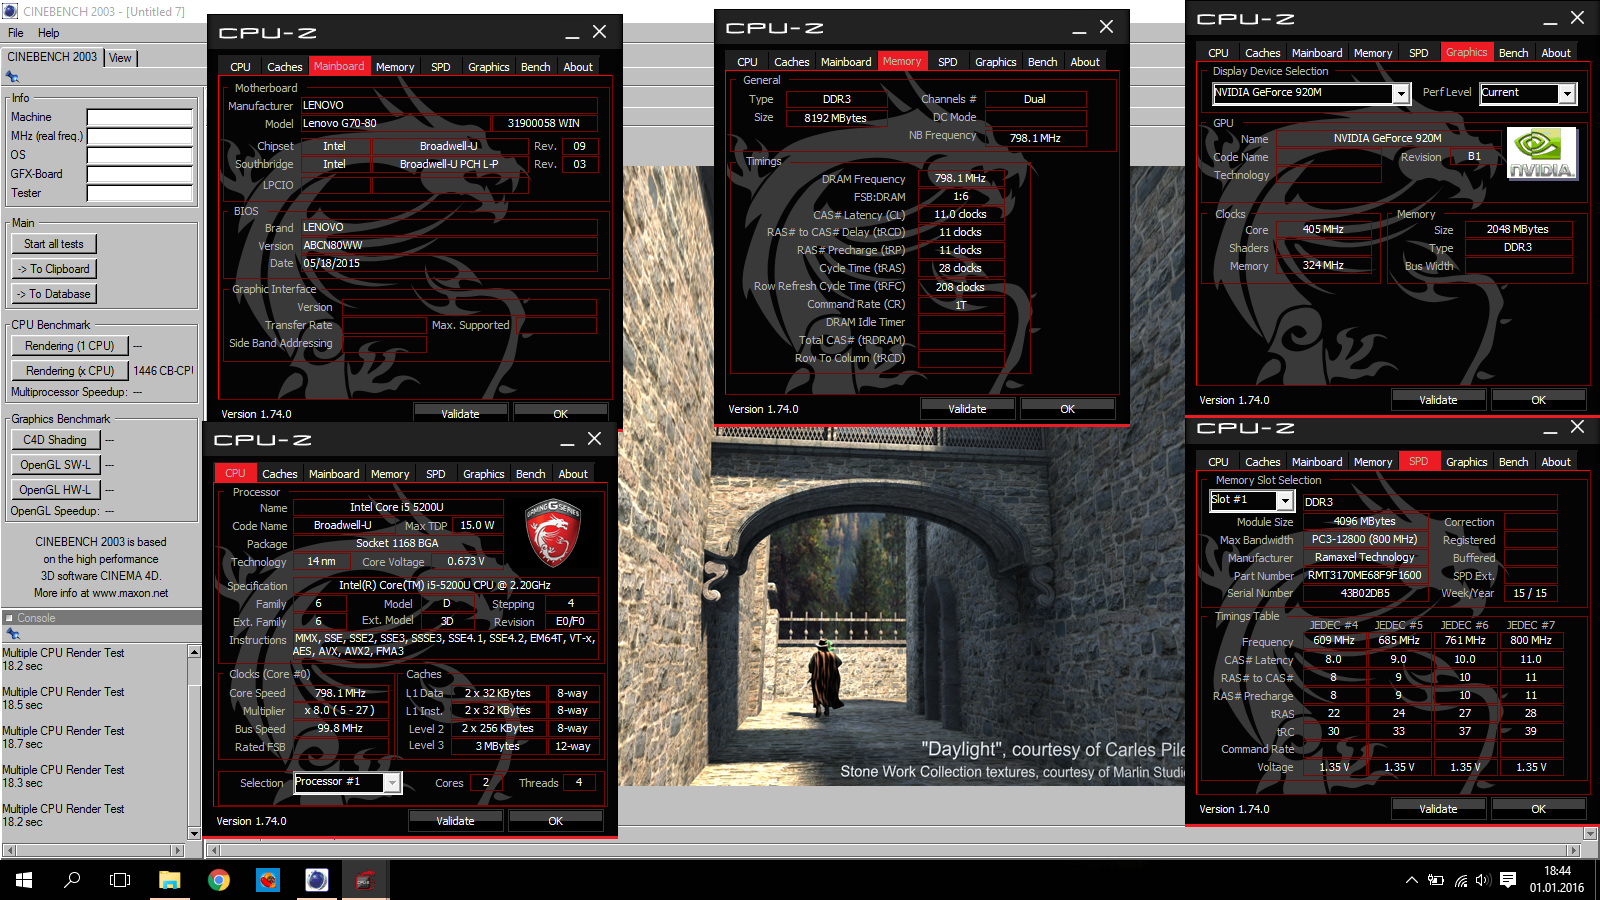The height and width of the screenshot is (900, 1600).
Task: Click Validate in the SPD window
Action: pos(1438,809)
